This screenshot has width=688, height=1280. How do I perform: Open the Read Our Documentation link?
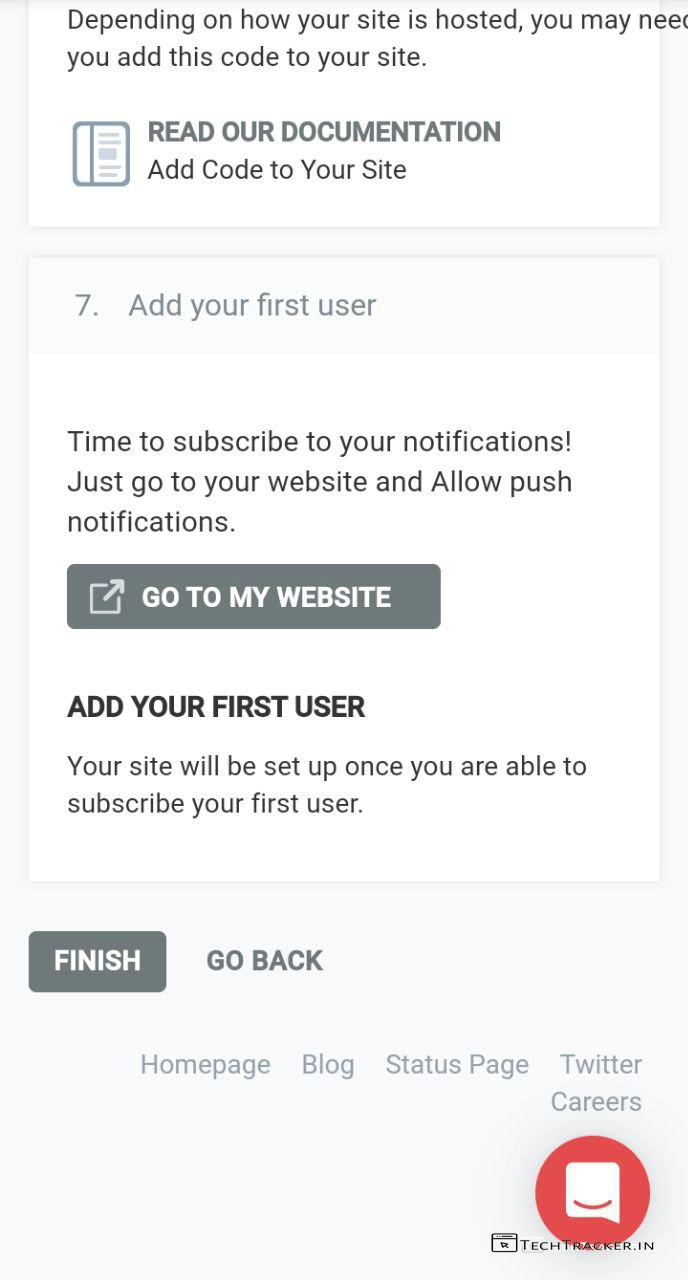coord(324,132)
